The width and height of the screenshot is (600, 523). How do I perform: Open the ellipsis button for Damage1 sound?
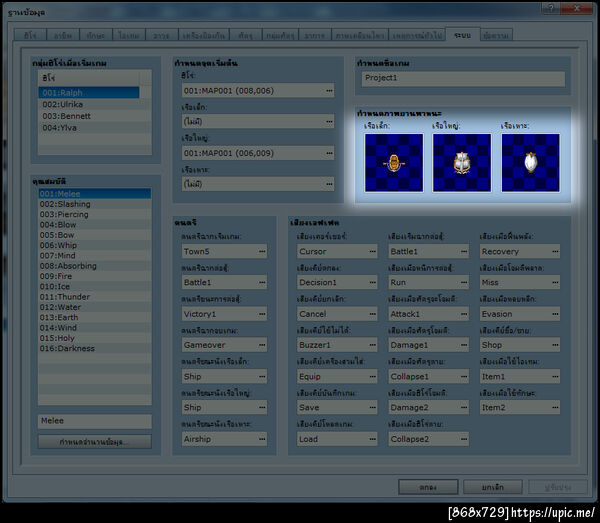tap(464, 345)
